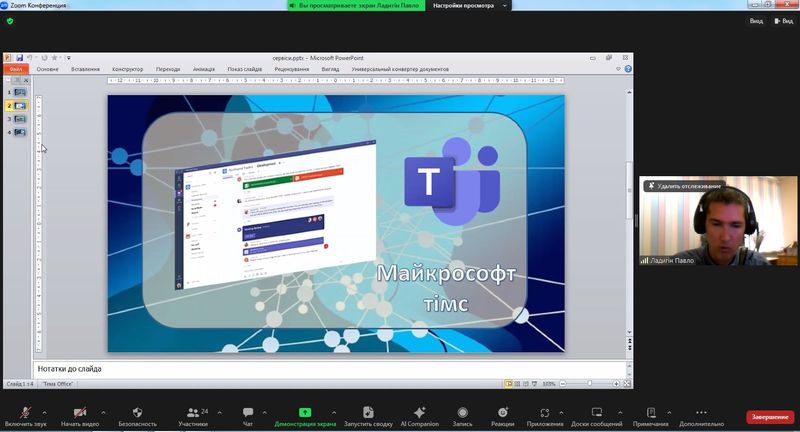Expand audio options arrow beside Включить звук

click(44, 412)
